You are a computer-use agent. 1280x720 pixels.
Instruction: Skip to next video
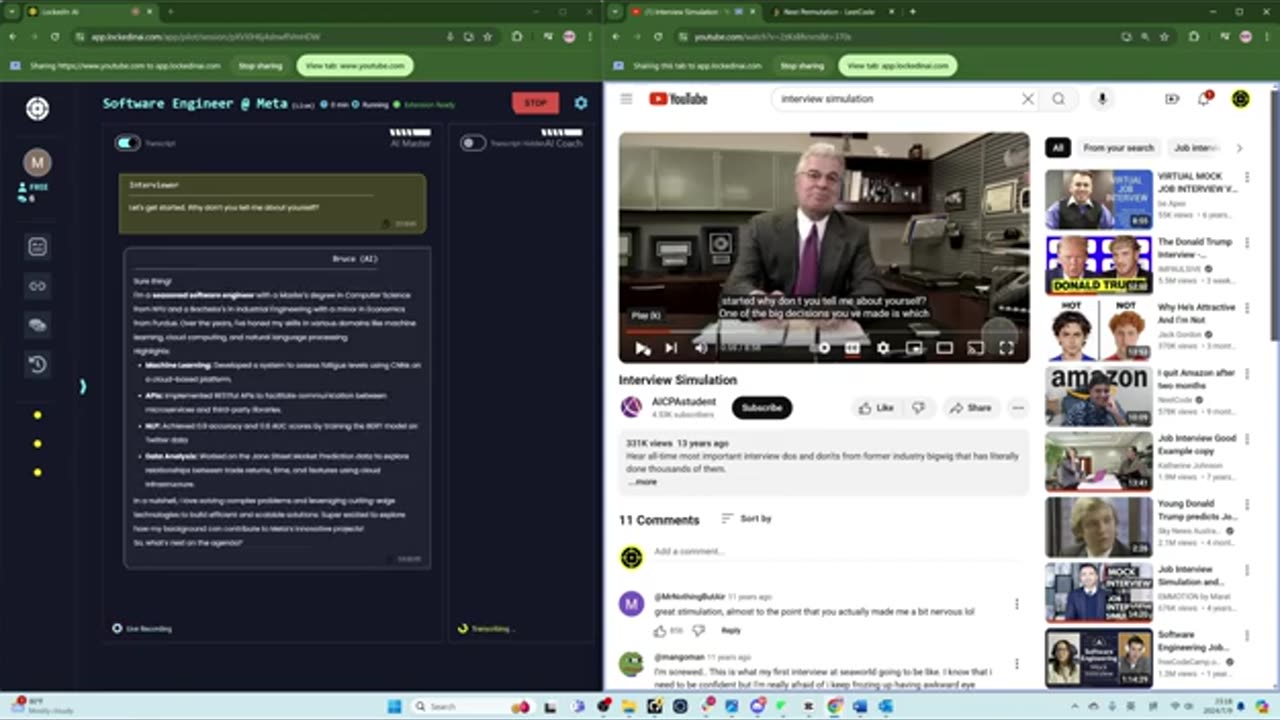coord(671,348)
